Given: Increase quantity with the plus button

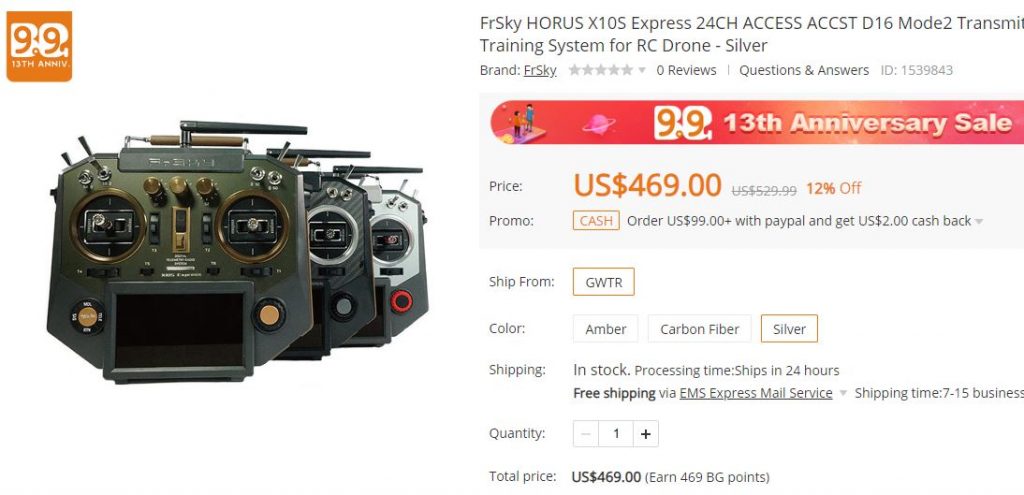Looking at the screenshot, I should pyautogui.click(x=645, y=434).
